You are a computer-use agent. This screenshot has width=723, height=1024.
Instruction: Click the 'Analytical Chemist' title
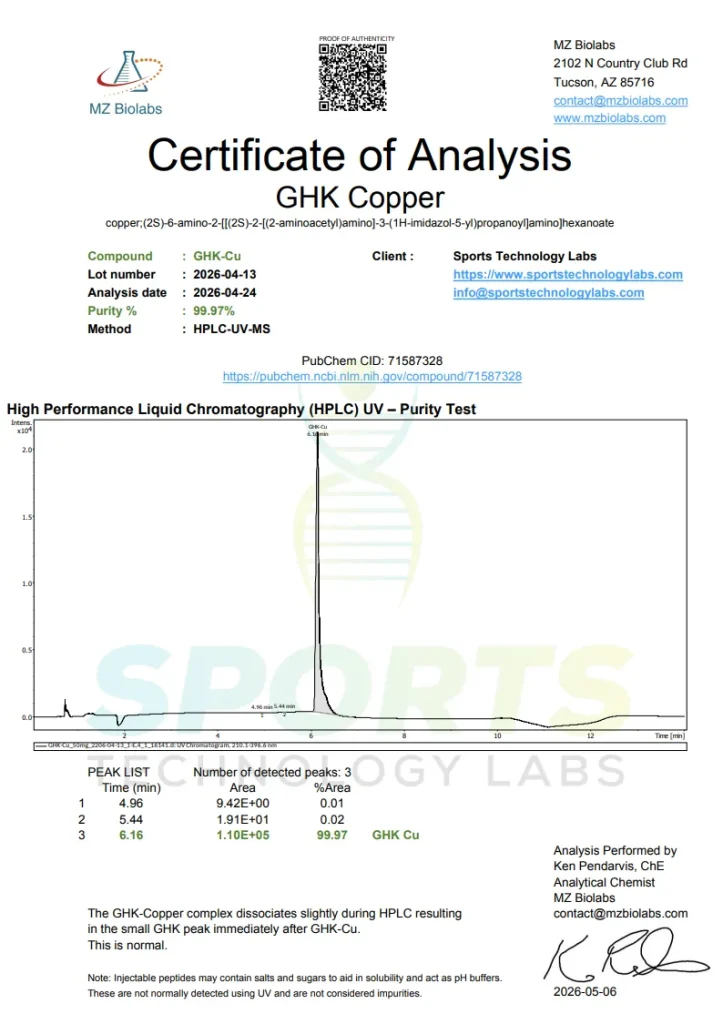pos(604,882)
